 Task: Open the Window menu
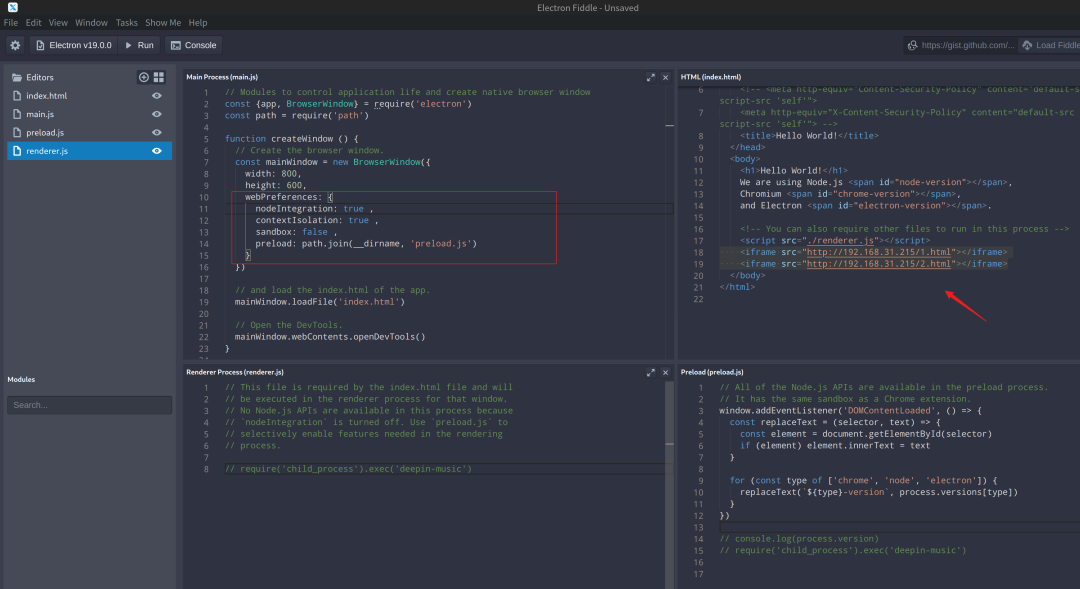coord(91,23)
